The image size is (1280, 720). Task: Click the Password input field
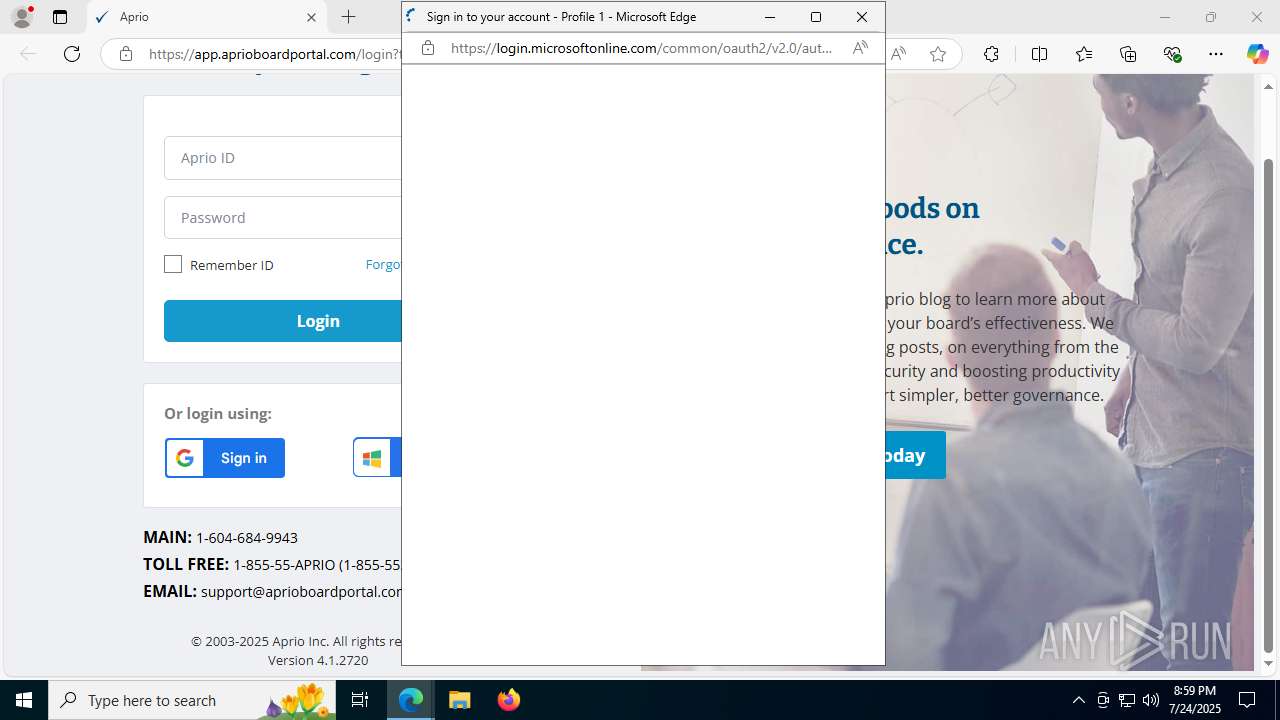tap(283, 218)
